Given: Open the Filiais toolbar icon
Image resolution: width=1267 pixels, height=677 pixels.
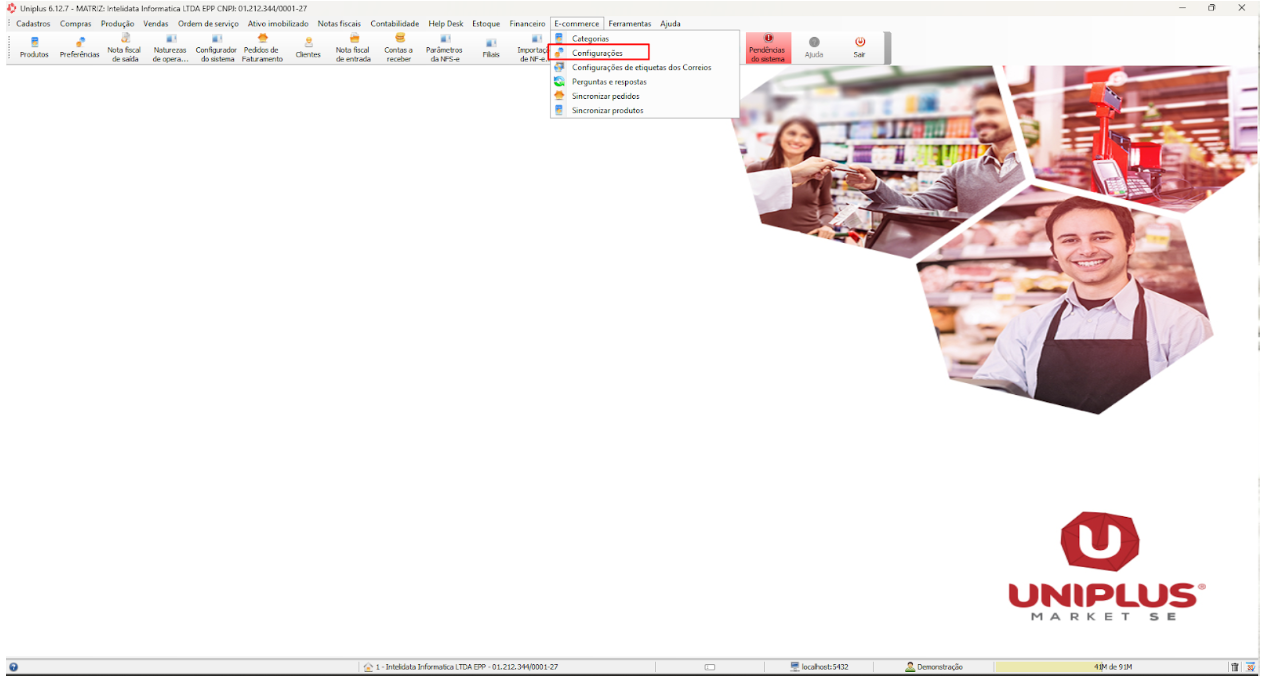Looking at the screenshot, I should (x=490, y=47).
